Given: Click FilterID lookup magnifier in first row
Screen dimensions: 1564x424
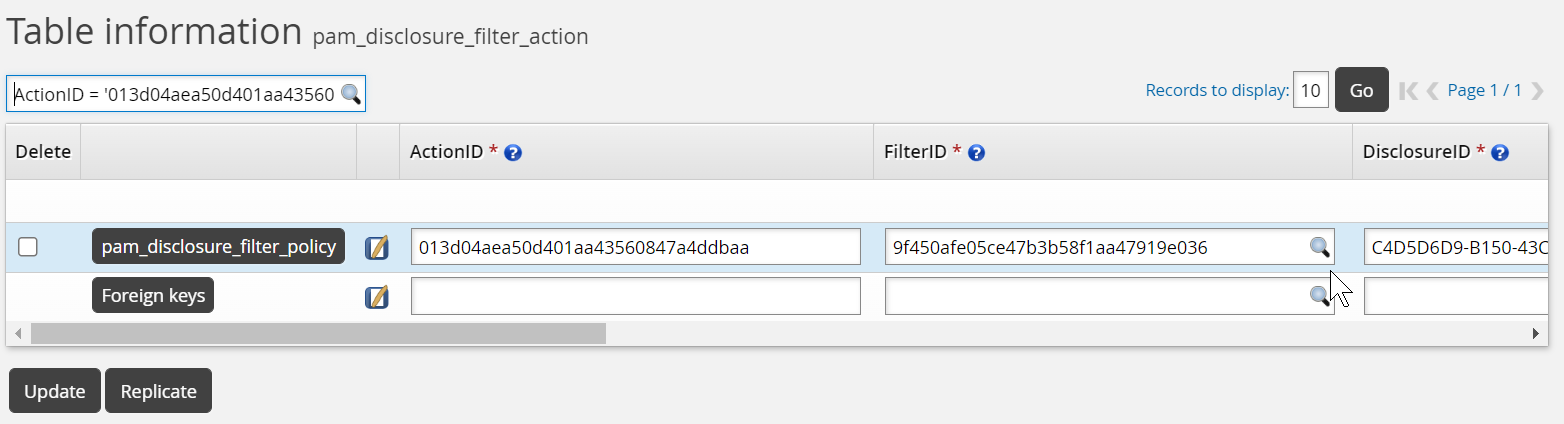Looking at the screenshot, I should 1320,247.
